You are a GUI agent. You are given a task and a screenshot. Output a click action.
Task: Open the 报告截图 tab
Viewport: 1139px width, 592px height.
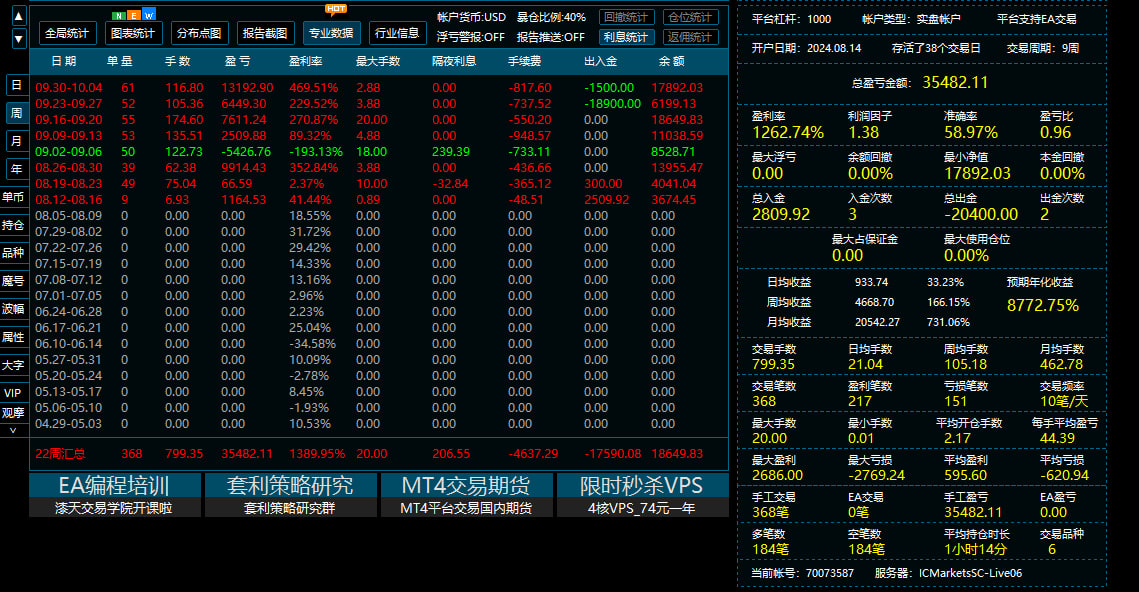[x=265, y=33]
